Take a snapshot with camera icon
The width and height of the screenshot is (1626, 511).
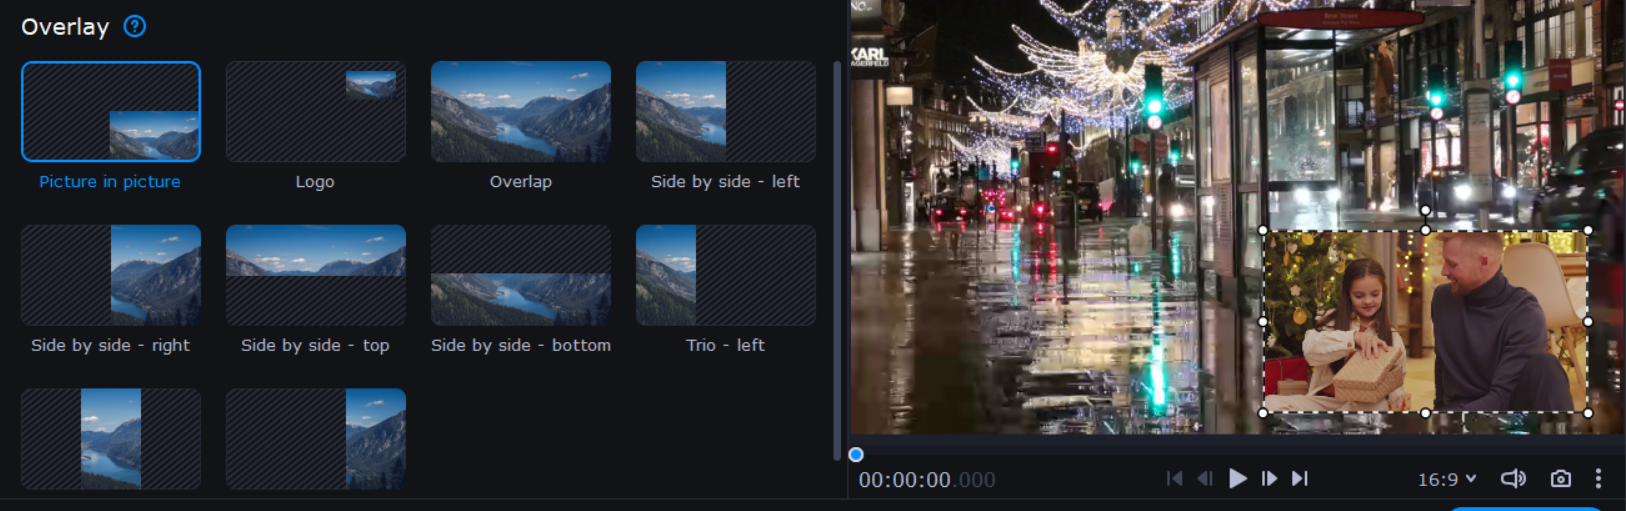pos(1560,479)
